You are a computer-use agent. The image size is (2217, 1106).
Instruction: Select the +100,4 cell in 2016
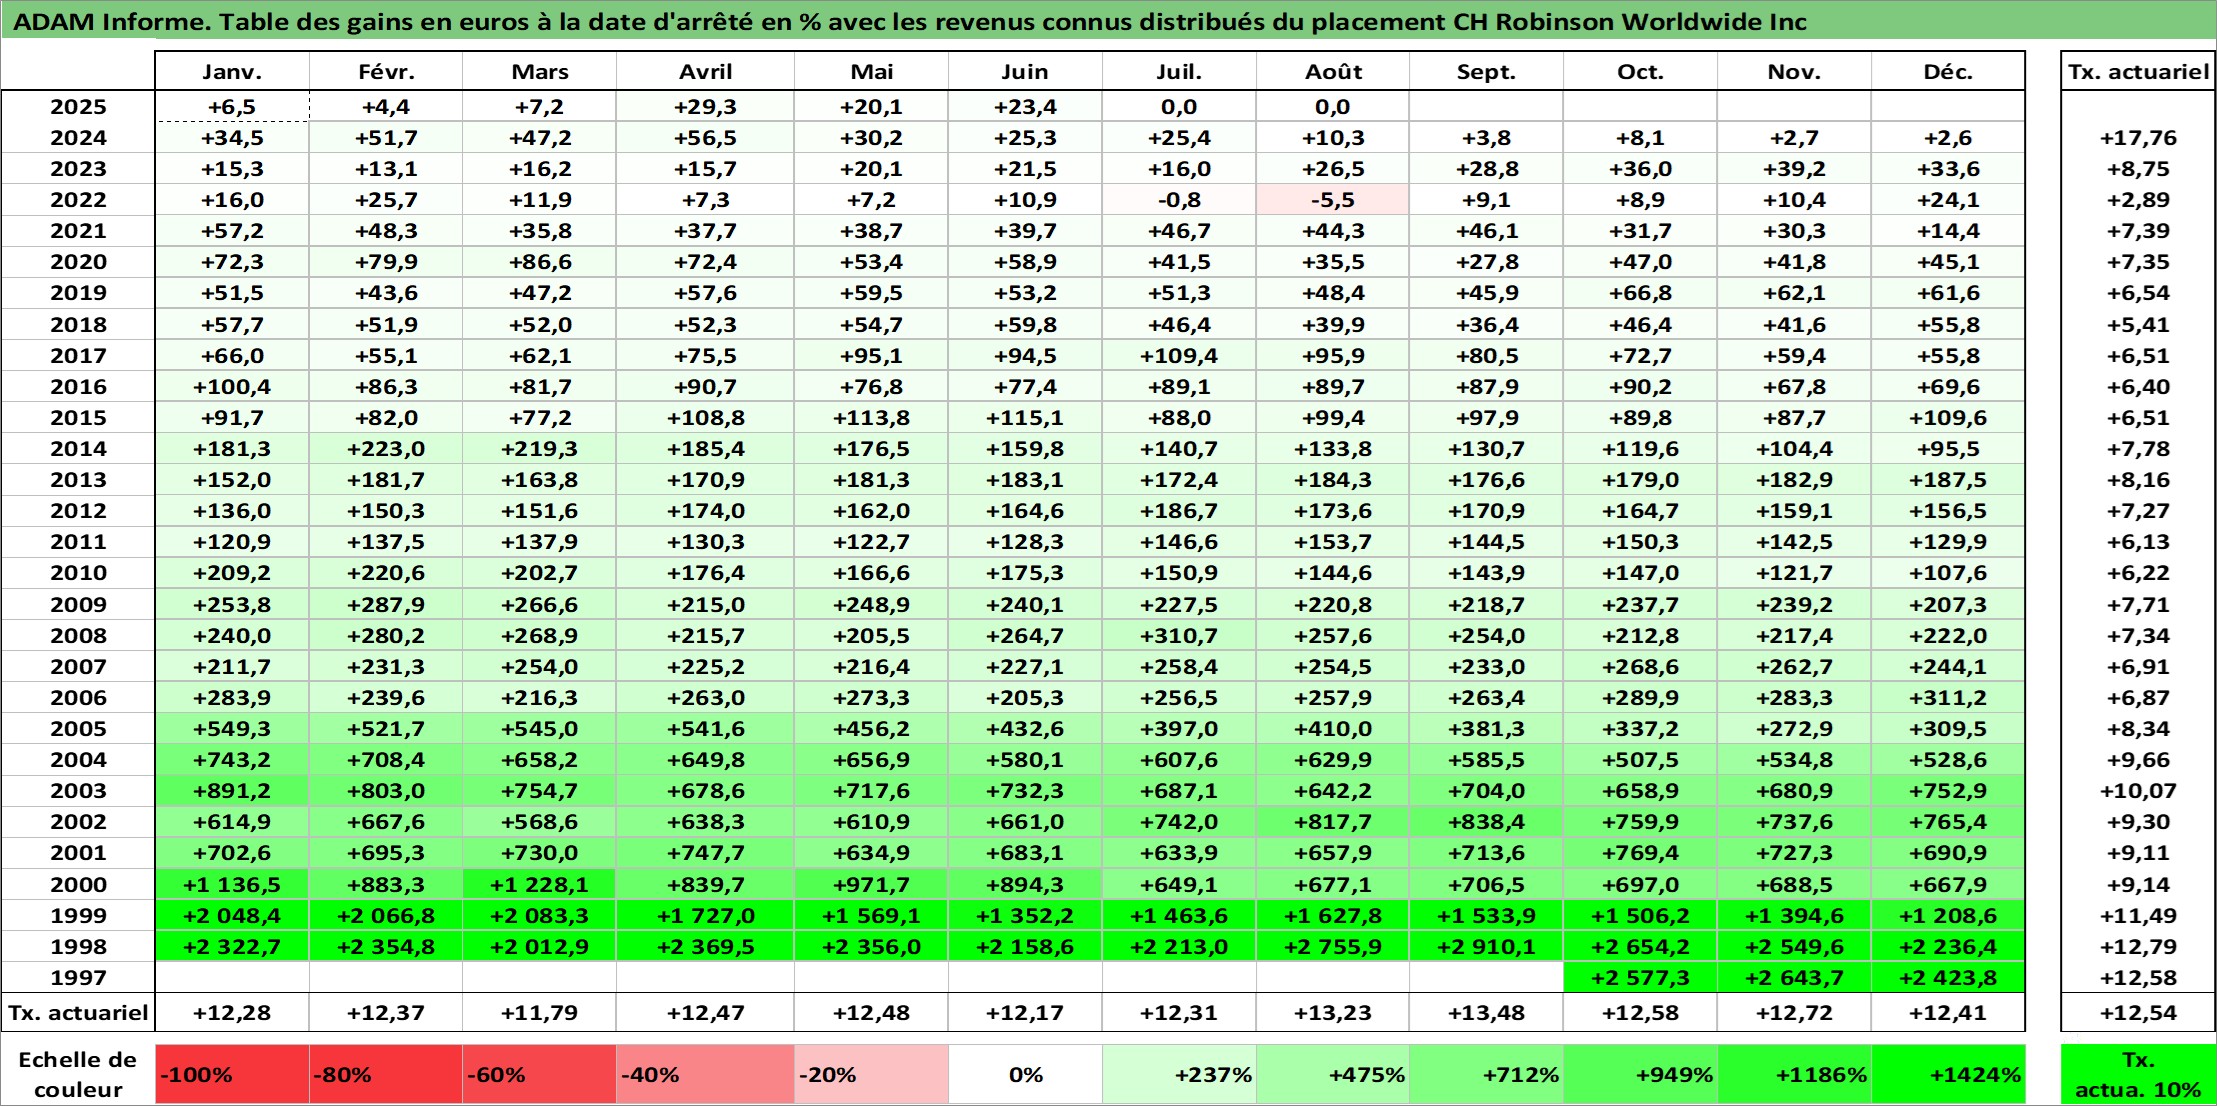coord(232,387)
